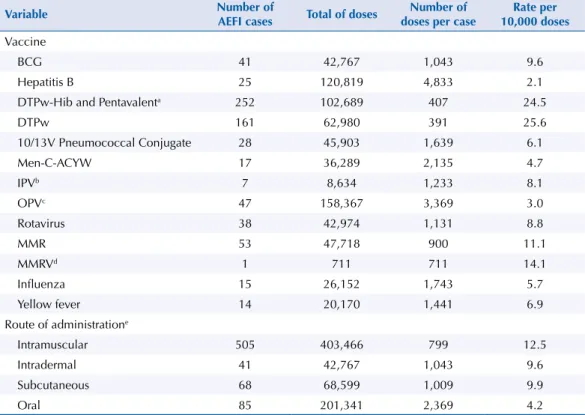Select the 'IPV' row label
The width and height of the screenshot is (585, 415).
coord(28,183)
